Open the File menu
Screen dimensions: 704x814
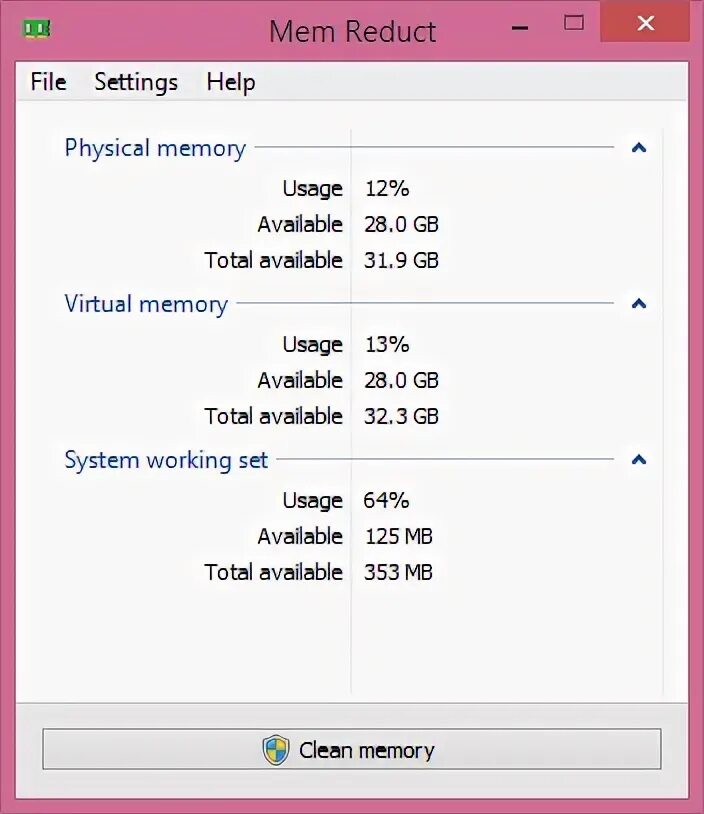click(48, 82)
